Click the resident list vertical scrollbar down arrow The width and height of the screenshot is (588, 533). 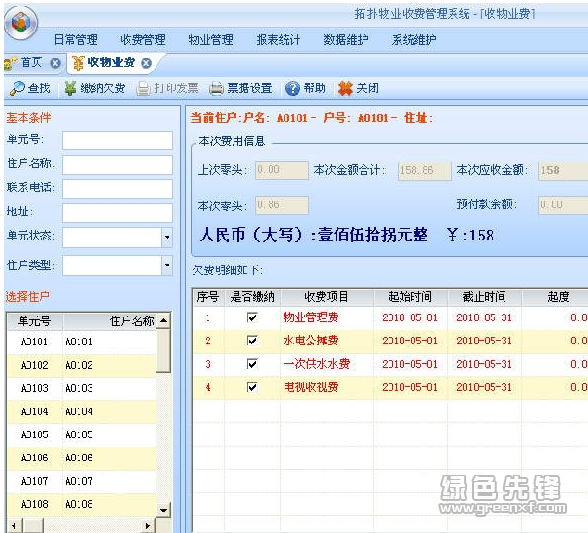pyautogui.click(x=164, y=510)
